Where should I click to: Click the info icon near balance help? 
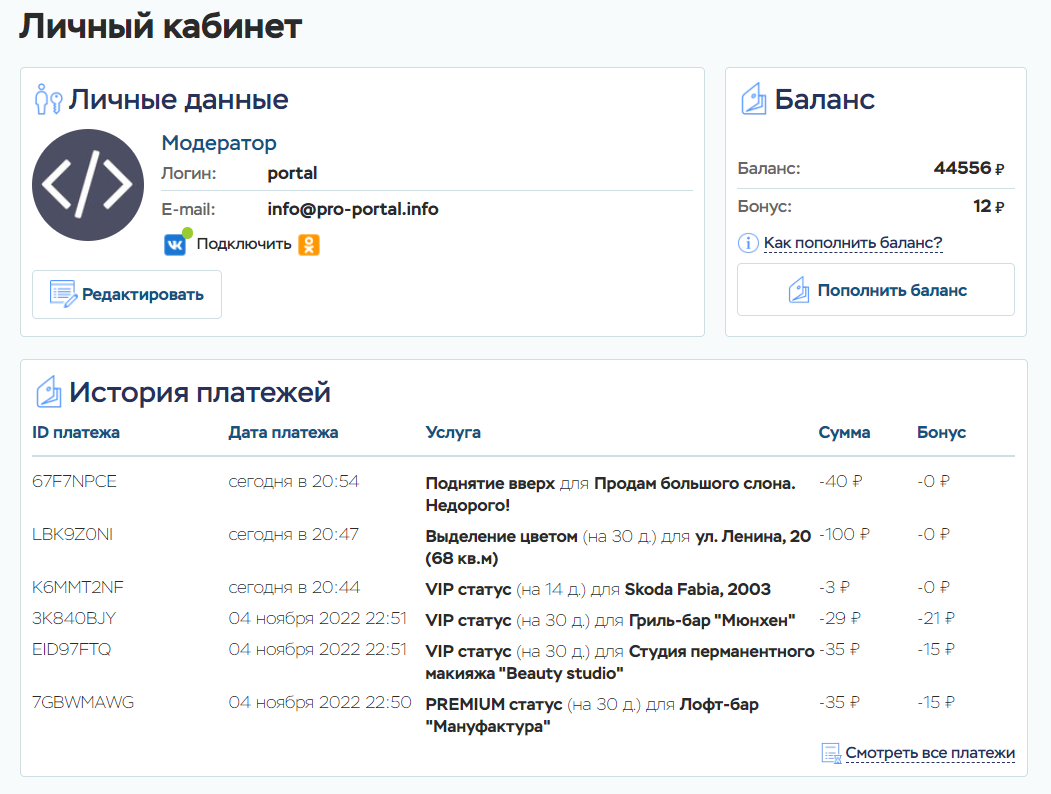pyautogui.click(x=748, y=243)
